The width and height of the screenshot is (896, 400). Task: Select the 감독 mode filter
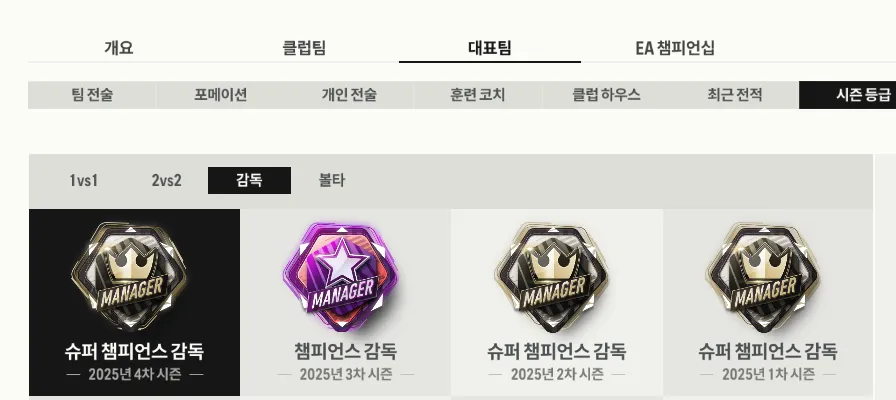pos(249,181)
